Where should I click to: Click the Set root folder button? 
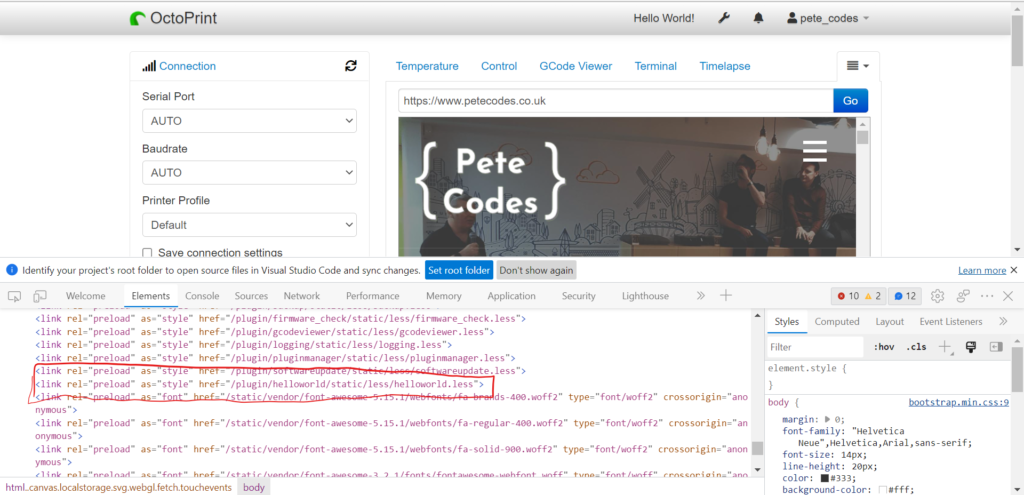tap(459, 270)
